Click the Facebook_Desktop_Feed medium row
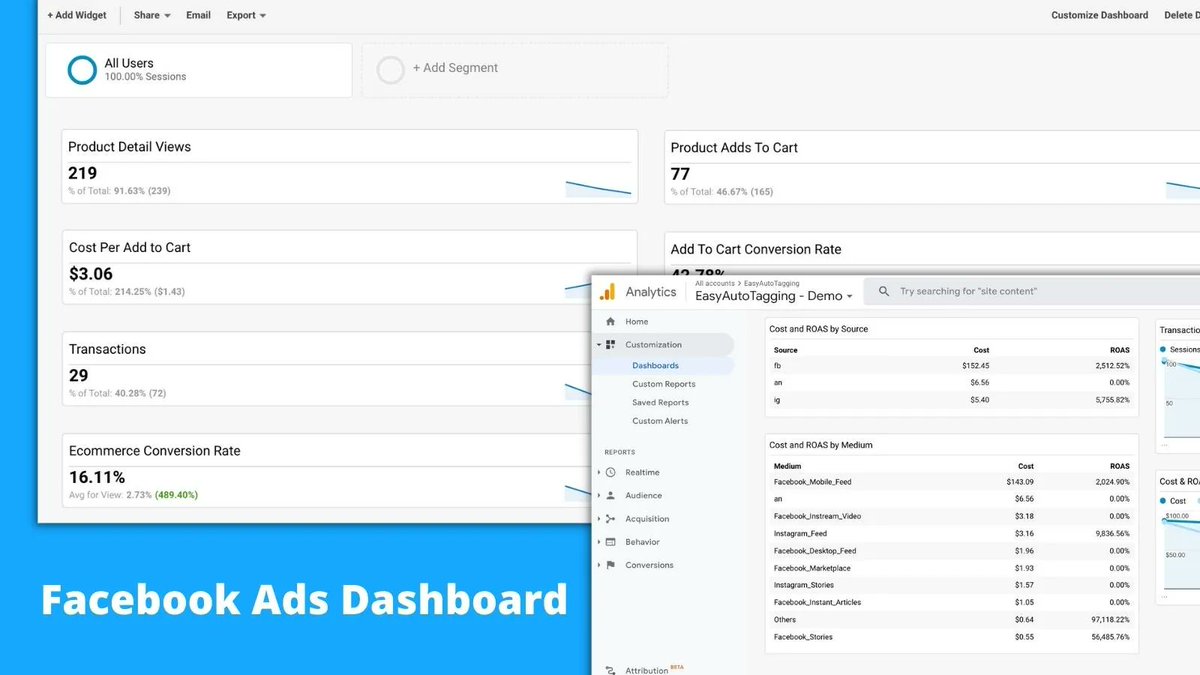Viewport: 1200px width, 675px height. [952, 551]
